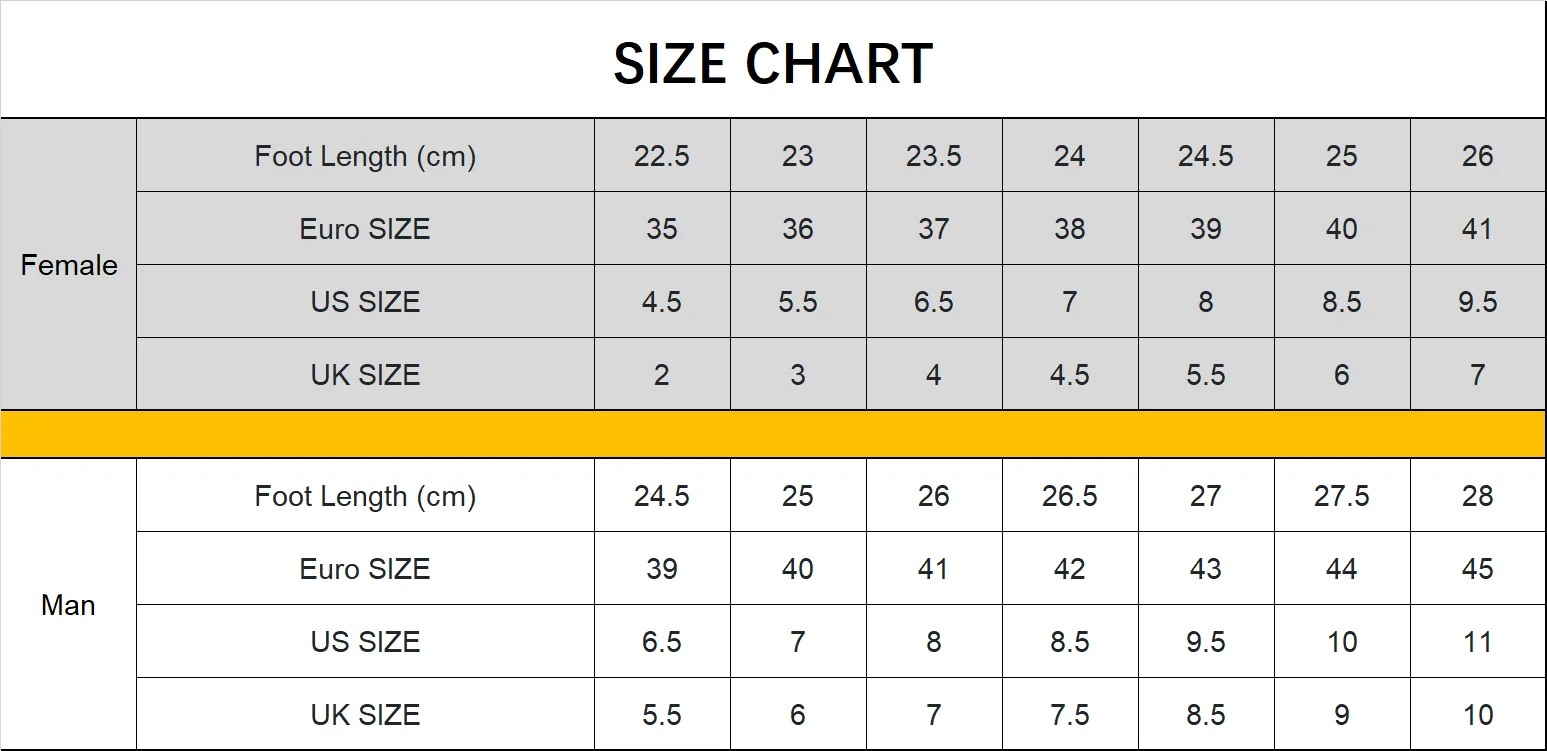Click Female UK size 4.5 cell

coord(1069,375)
